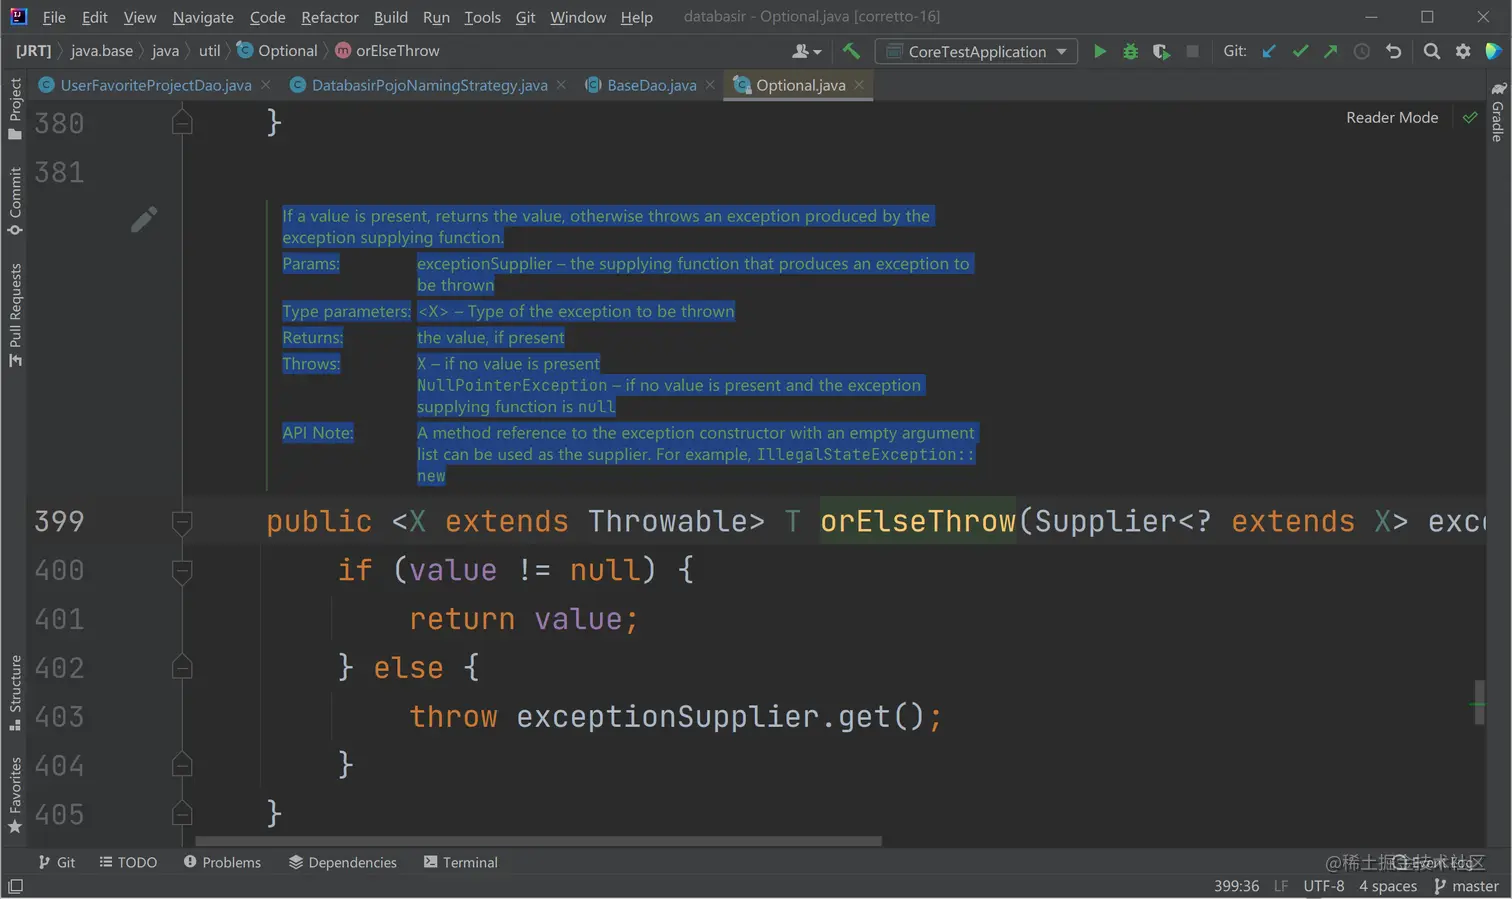Click the fold marker at line 380
The width and height of the screenshot is (1512, 899).
pos(182,122)
